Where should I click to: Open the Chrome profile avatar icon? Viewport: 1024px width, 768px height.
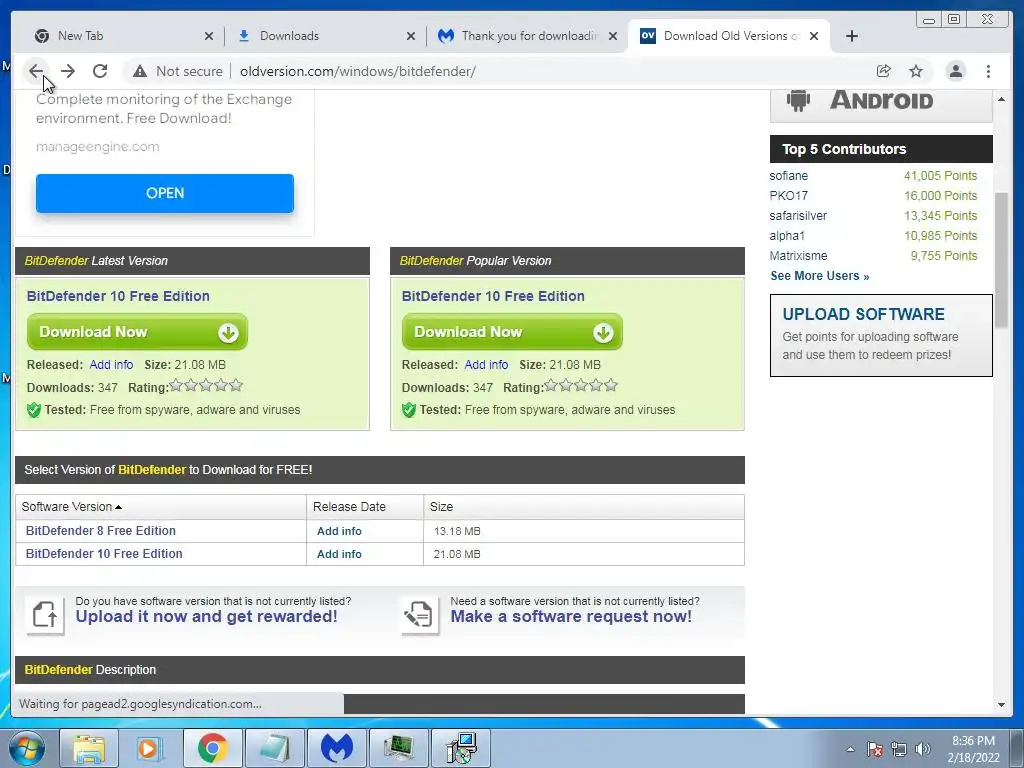[x=955, y=71]
